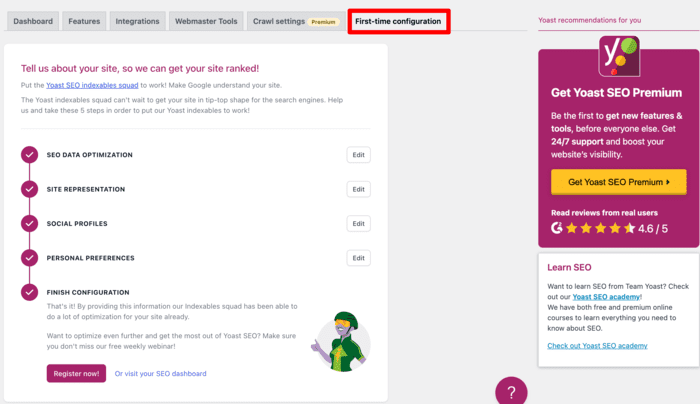Click the Learn SEO heading
This screenshot has width=700, height=404.
coord(569,267)
